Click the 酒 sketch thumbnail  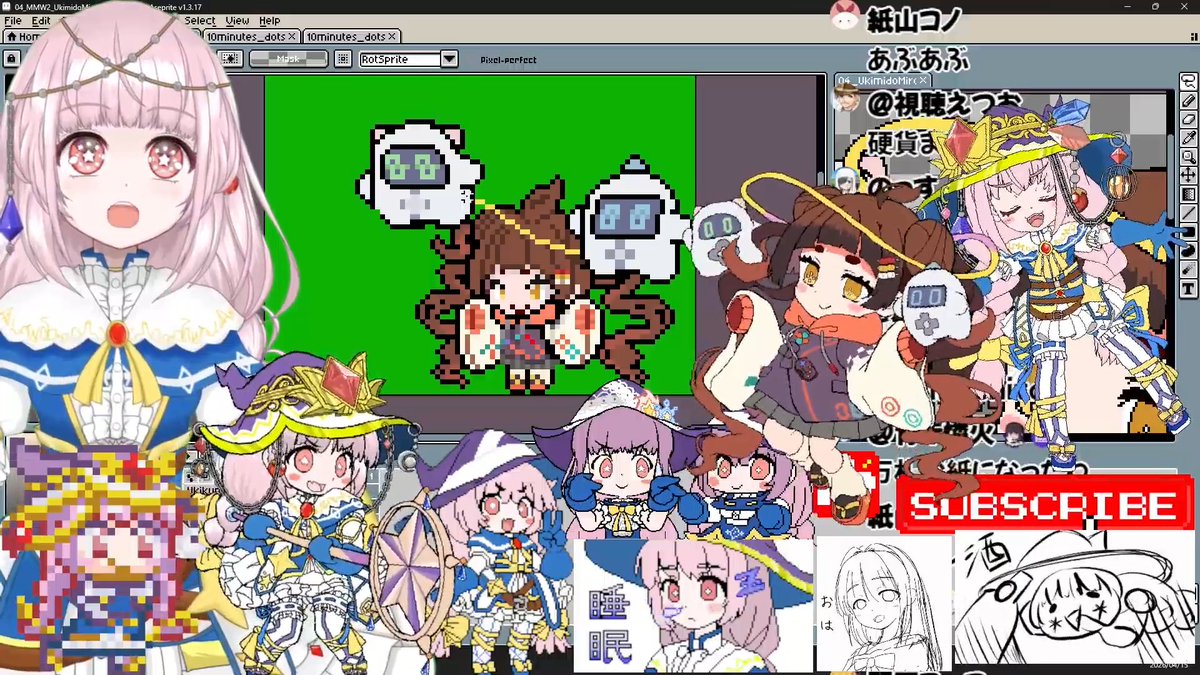[1075, 597]
